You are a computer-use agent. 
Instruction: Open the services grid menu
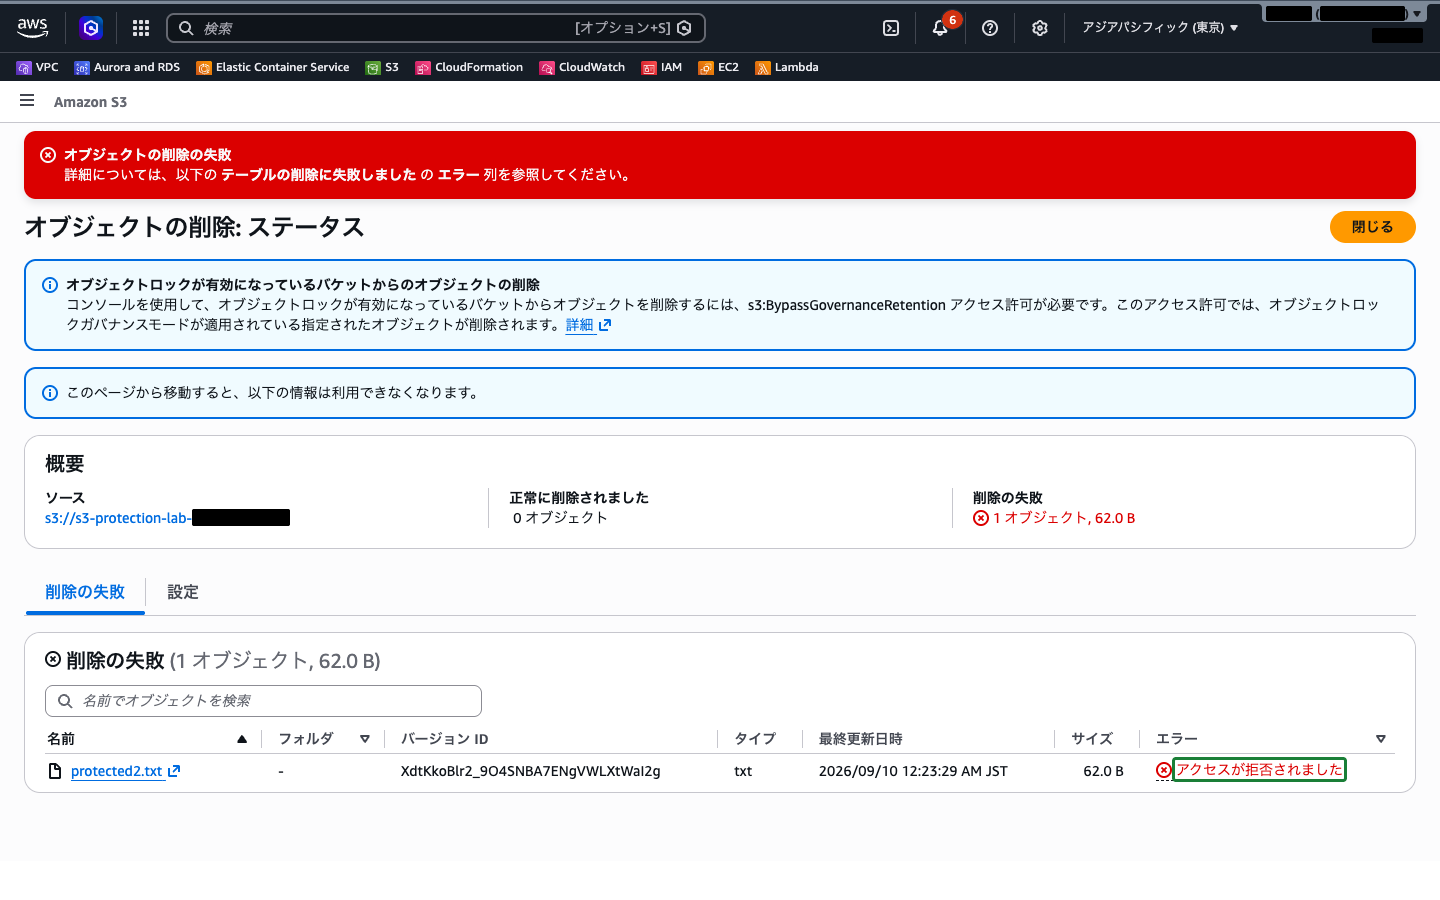[x=141, y=28]
